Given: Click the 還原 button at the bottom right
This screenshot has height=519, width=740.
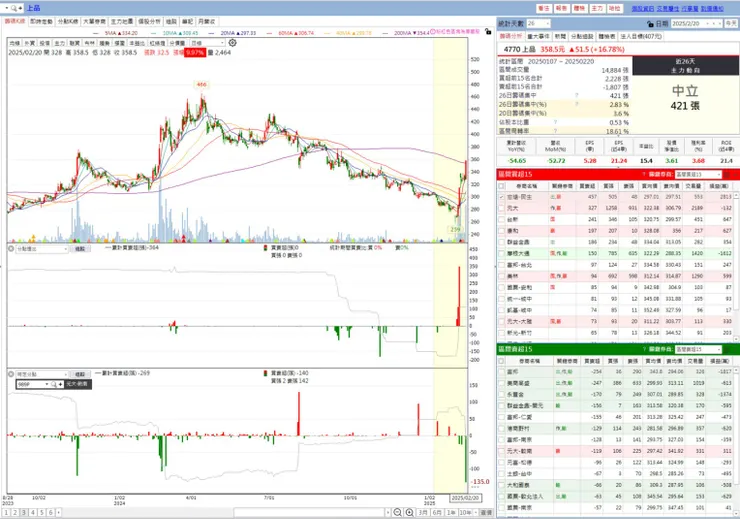Looking at the screenshot, I should [486, 512].
